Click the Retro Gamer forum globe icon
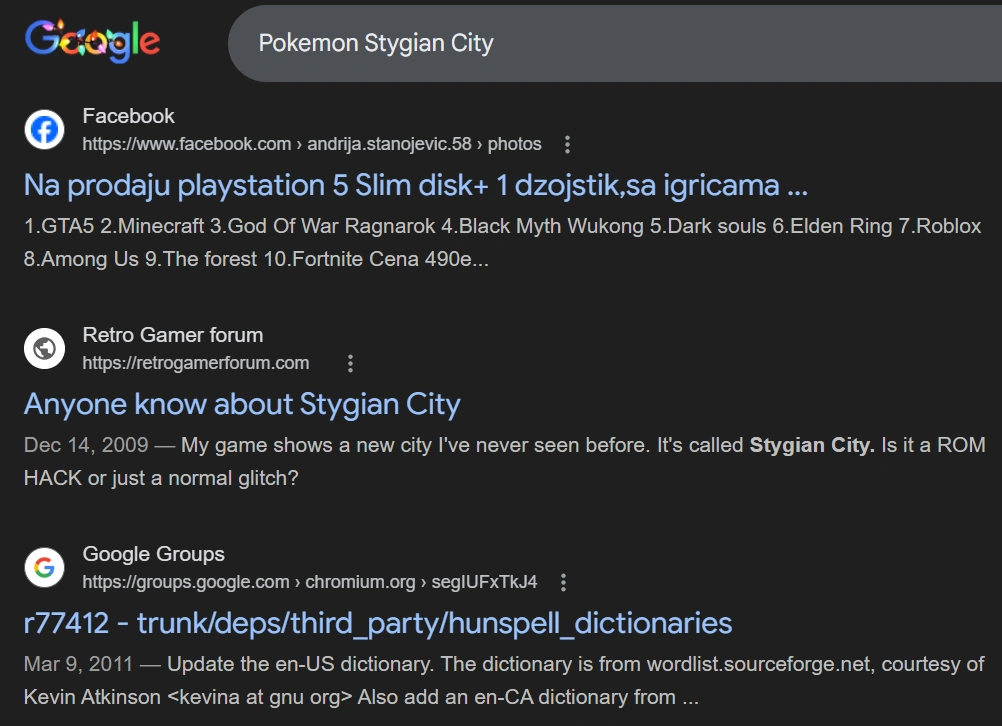This screenshot has width=1002, height=726. (x=44, y=348)
